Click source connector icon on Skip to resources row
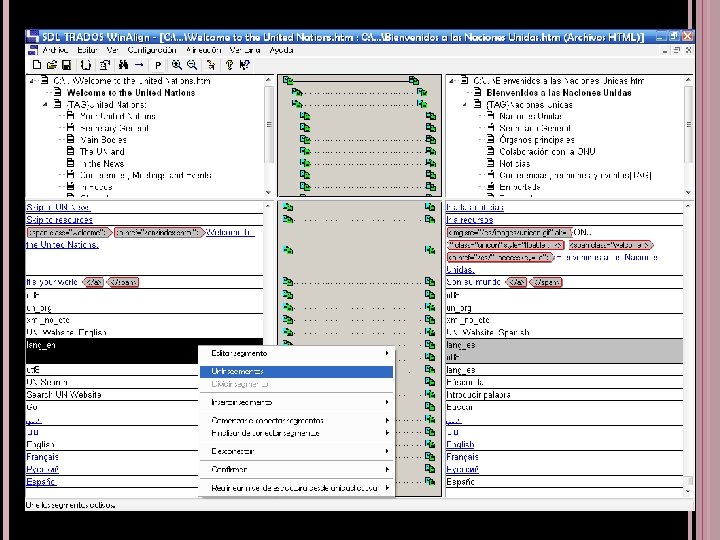Image resolution: width=720 pixels, height=540 pixels. pos(288,219)
